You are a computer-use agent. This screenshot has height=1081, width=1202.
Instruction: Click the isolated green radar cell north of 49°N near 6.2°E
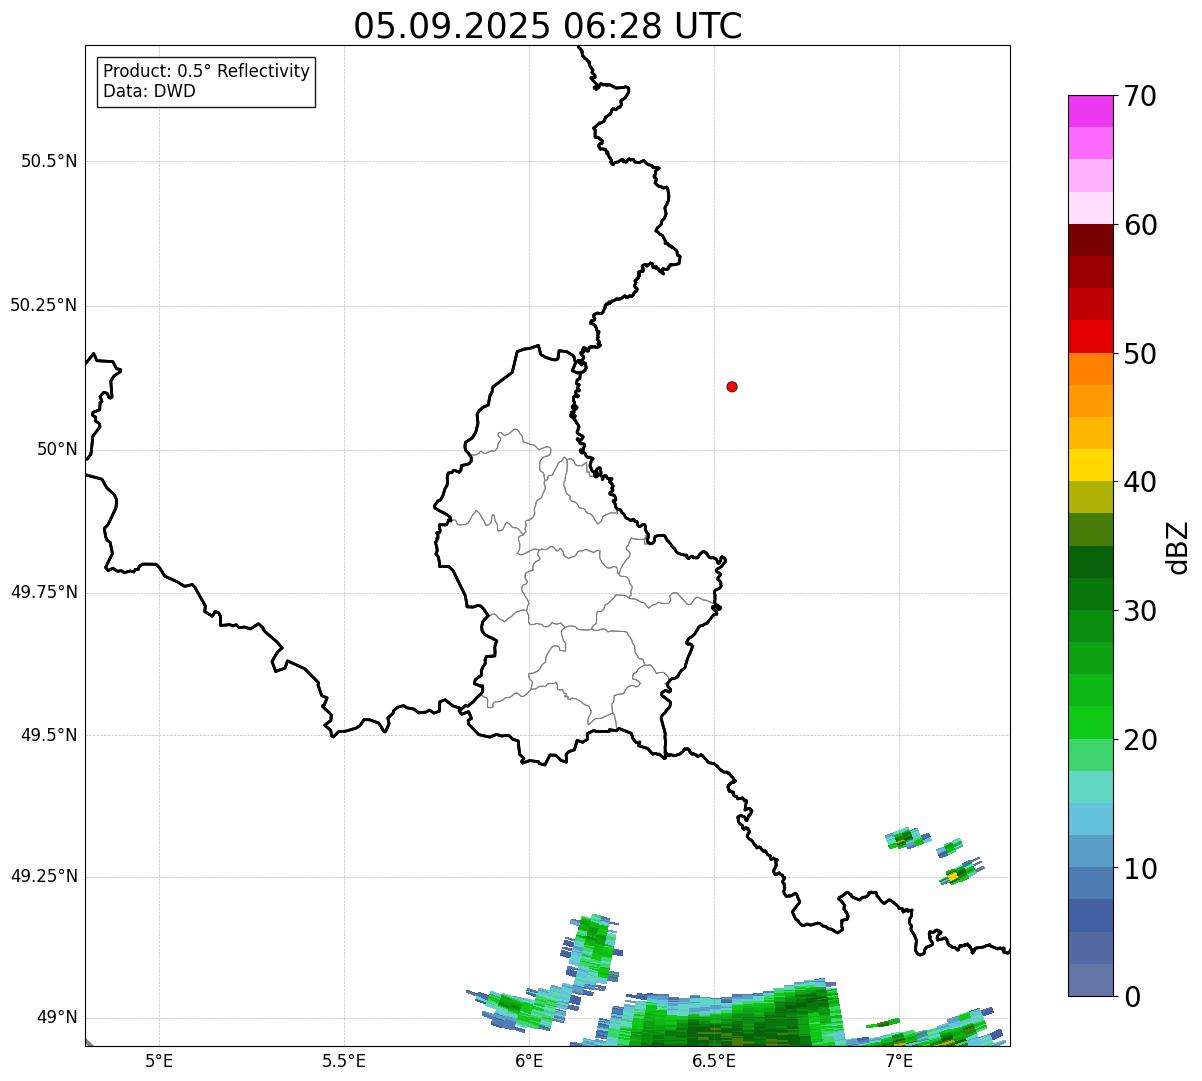(x=591, y=947)
